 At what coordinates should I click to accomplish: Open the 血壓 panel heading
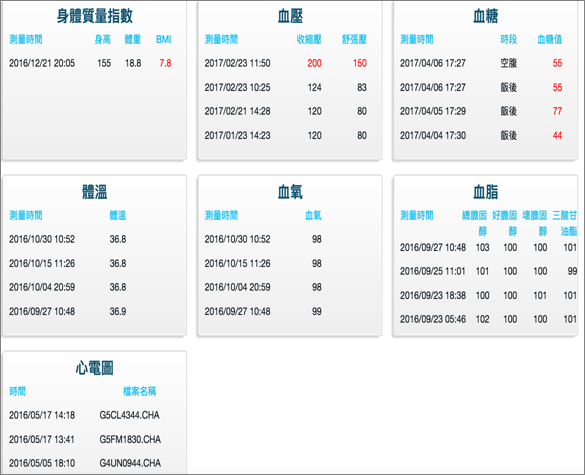coord(290,16)
